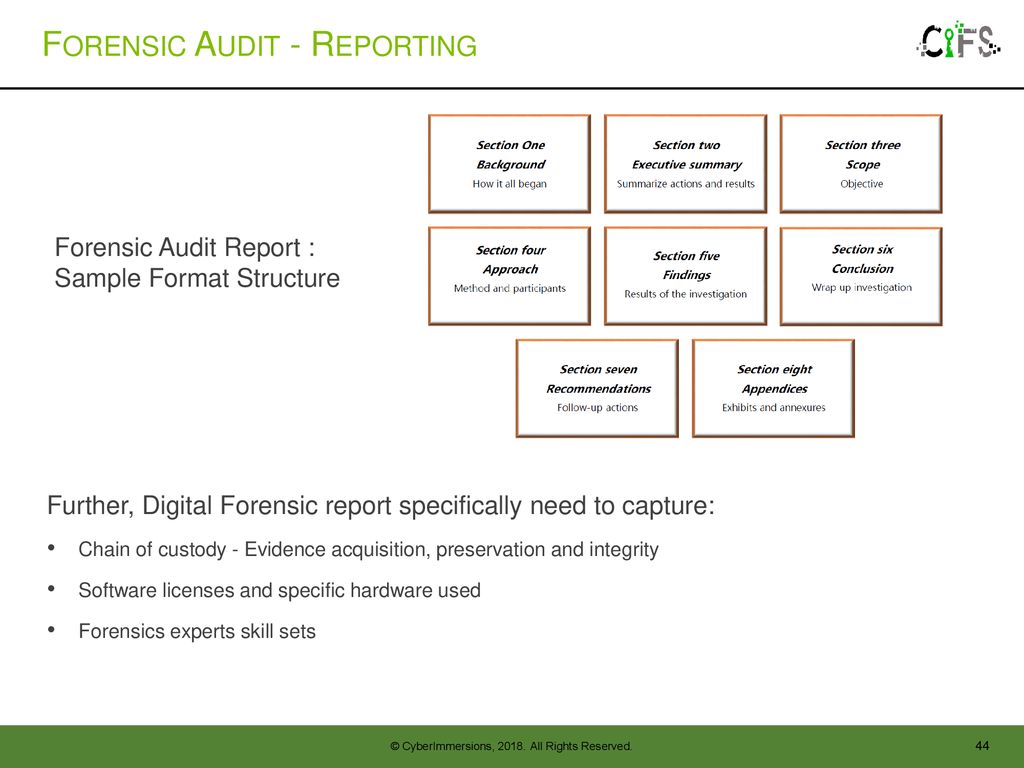1024x768 pixels.
Task: Select the text 'Follow-up actions'
Action: tap(598, 408)
